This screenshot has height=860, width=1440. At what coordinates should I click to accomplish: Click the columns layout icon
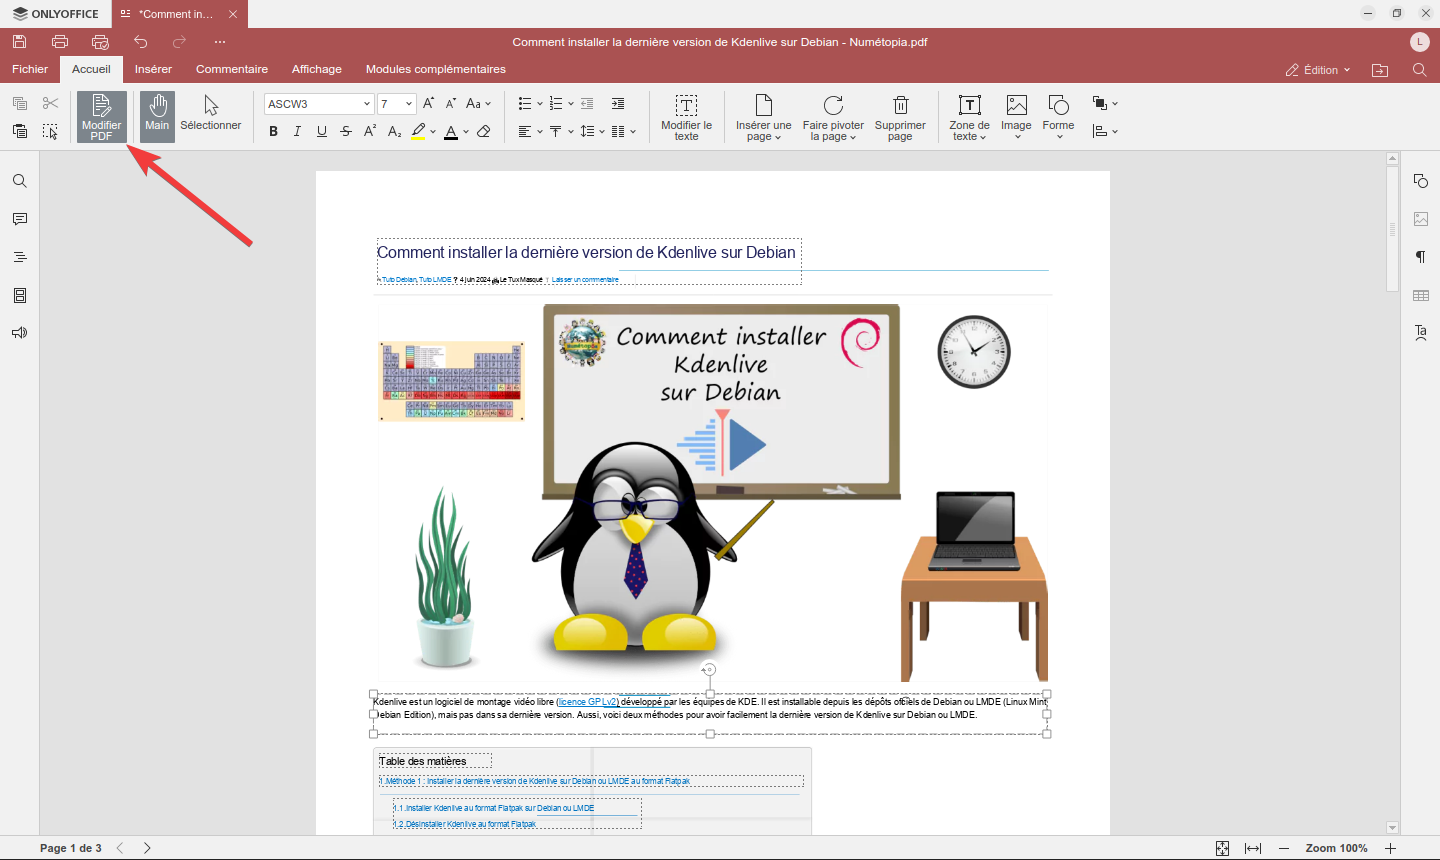(x=618, y=131)
